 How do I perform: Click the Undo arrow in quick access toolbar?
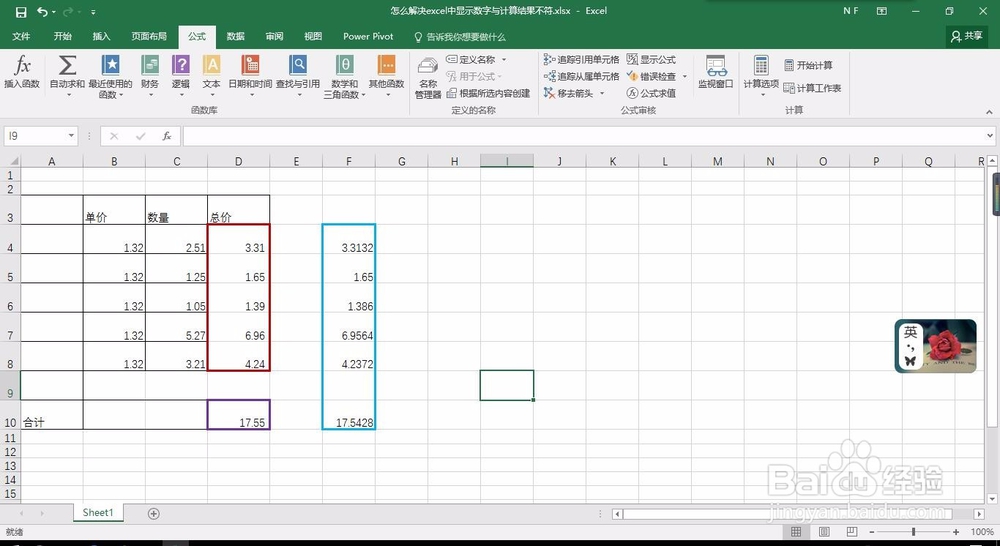pyautogui.click(x=42, y=11)
